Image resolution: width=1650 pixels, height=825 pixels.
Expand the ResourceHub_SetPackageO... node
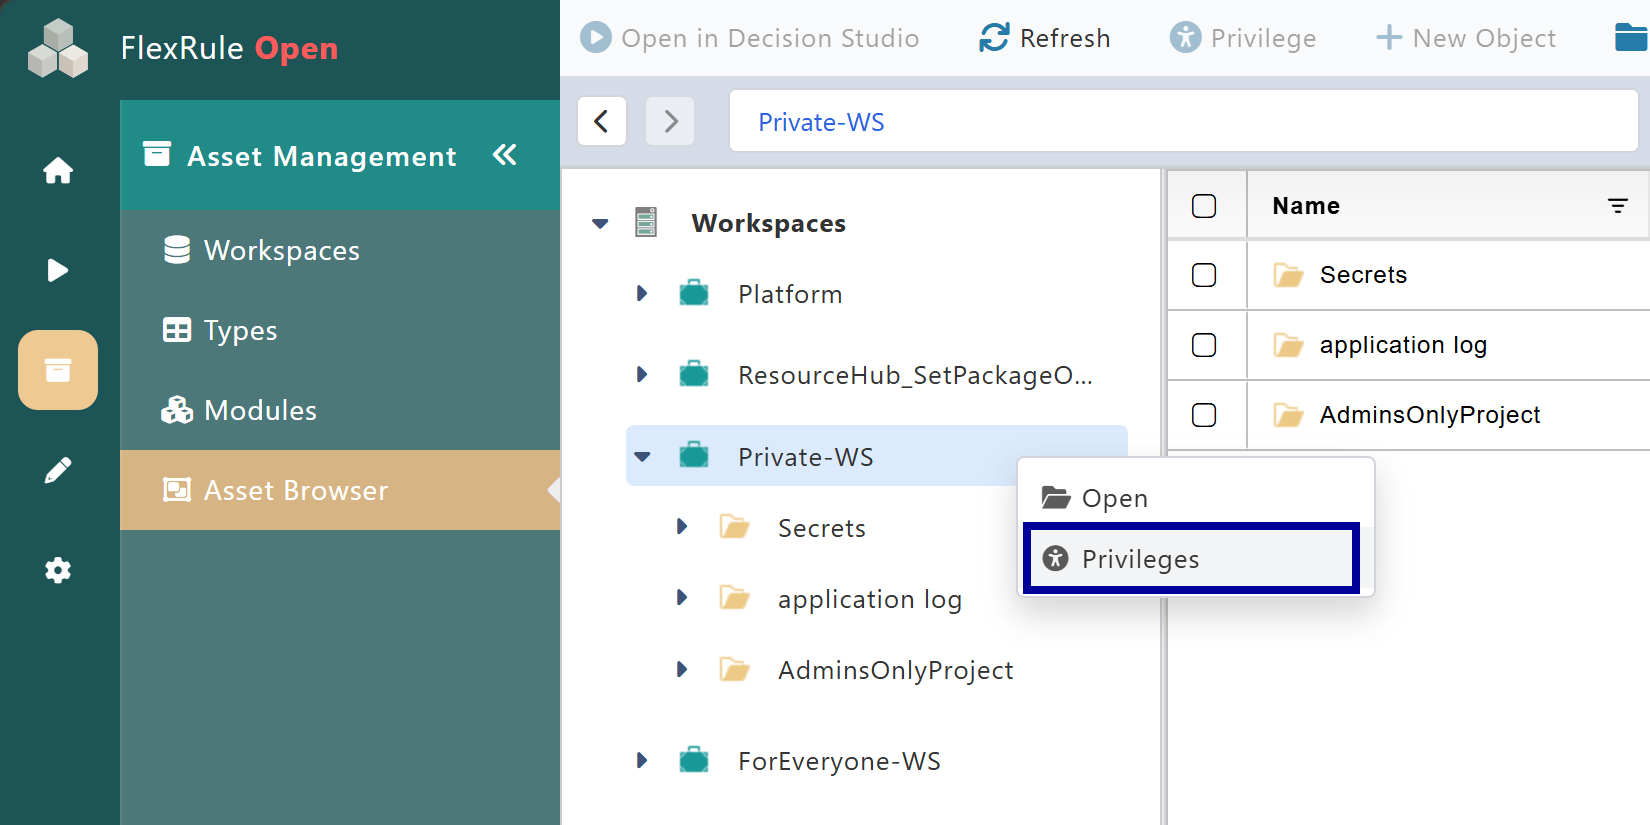pos(642,375)
